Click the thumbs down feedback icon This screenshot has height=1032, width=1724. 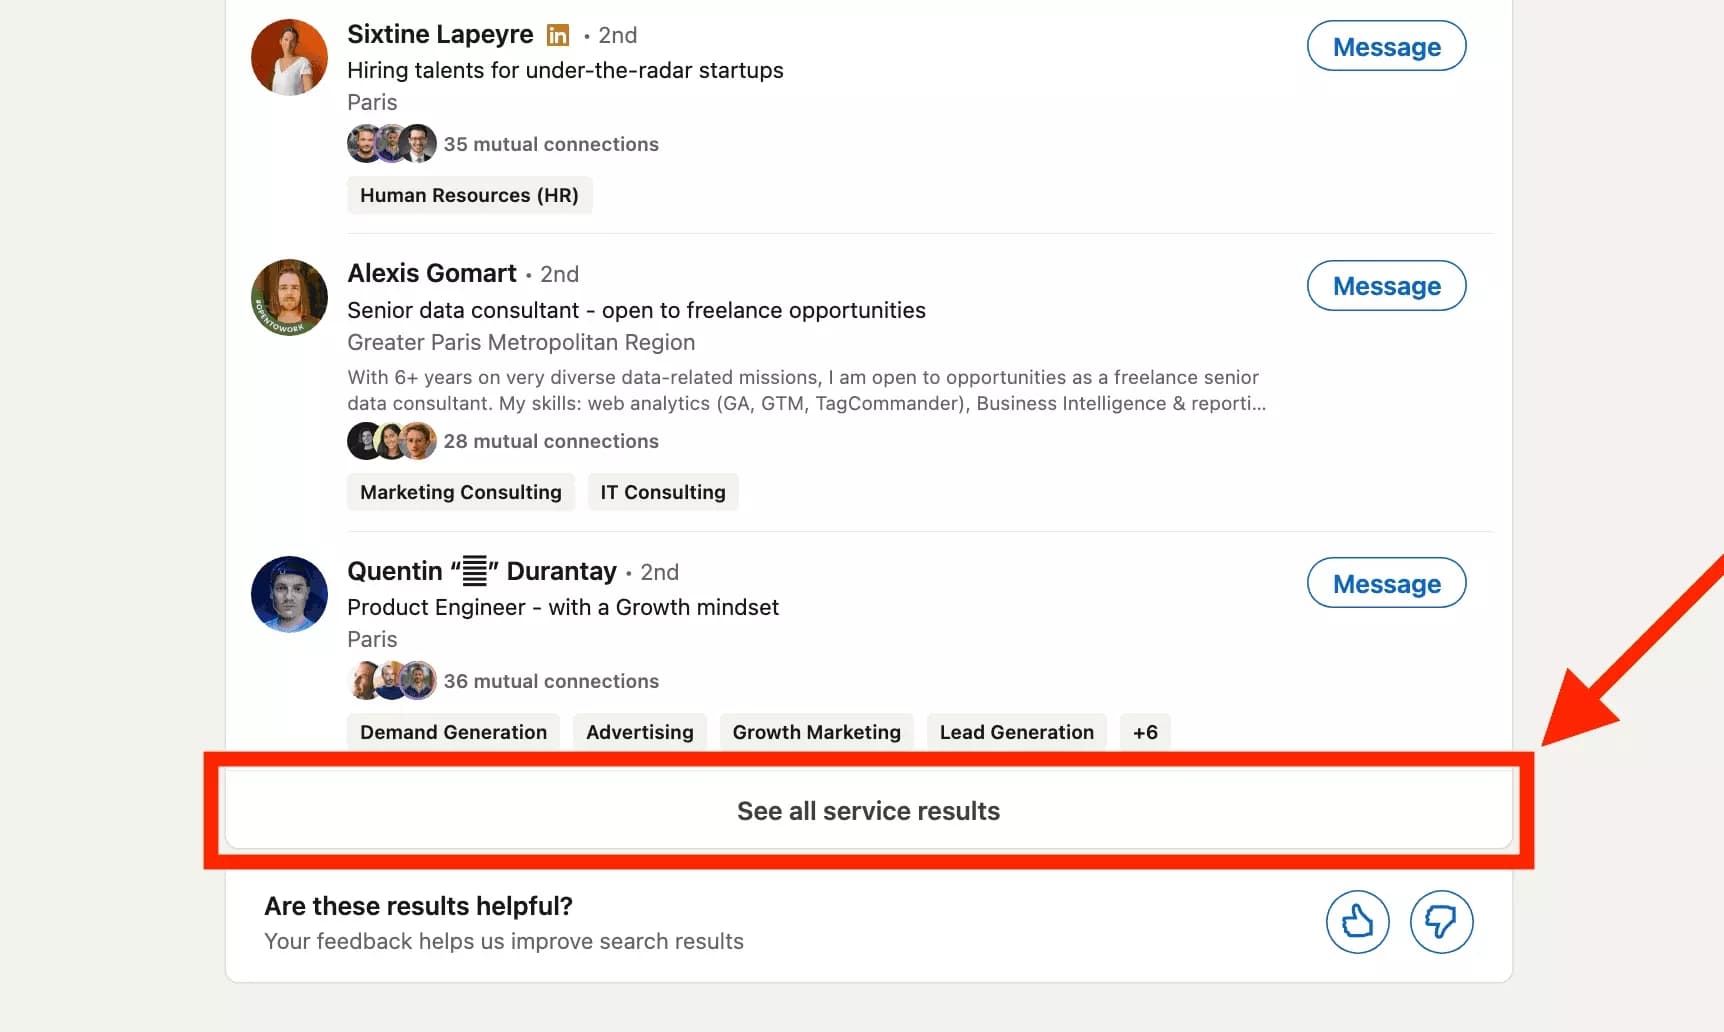coord(1441,922)
